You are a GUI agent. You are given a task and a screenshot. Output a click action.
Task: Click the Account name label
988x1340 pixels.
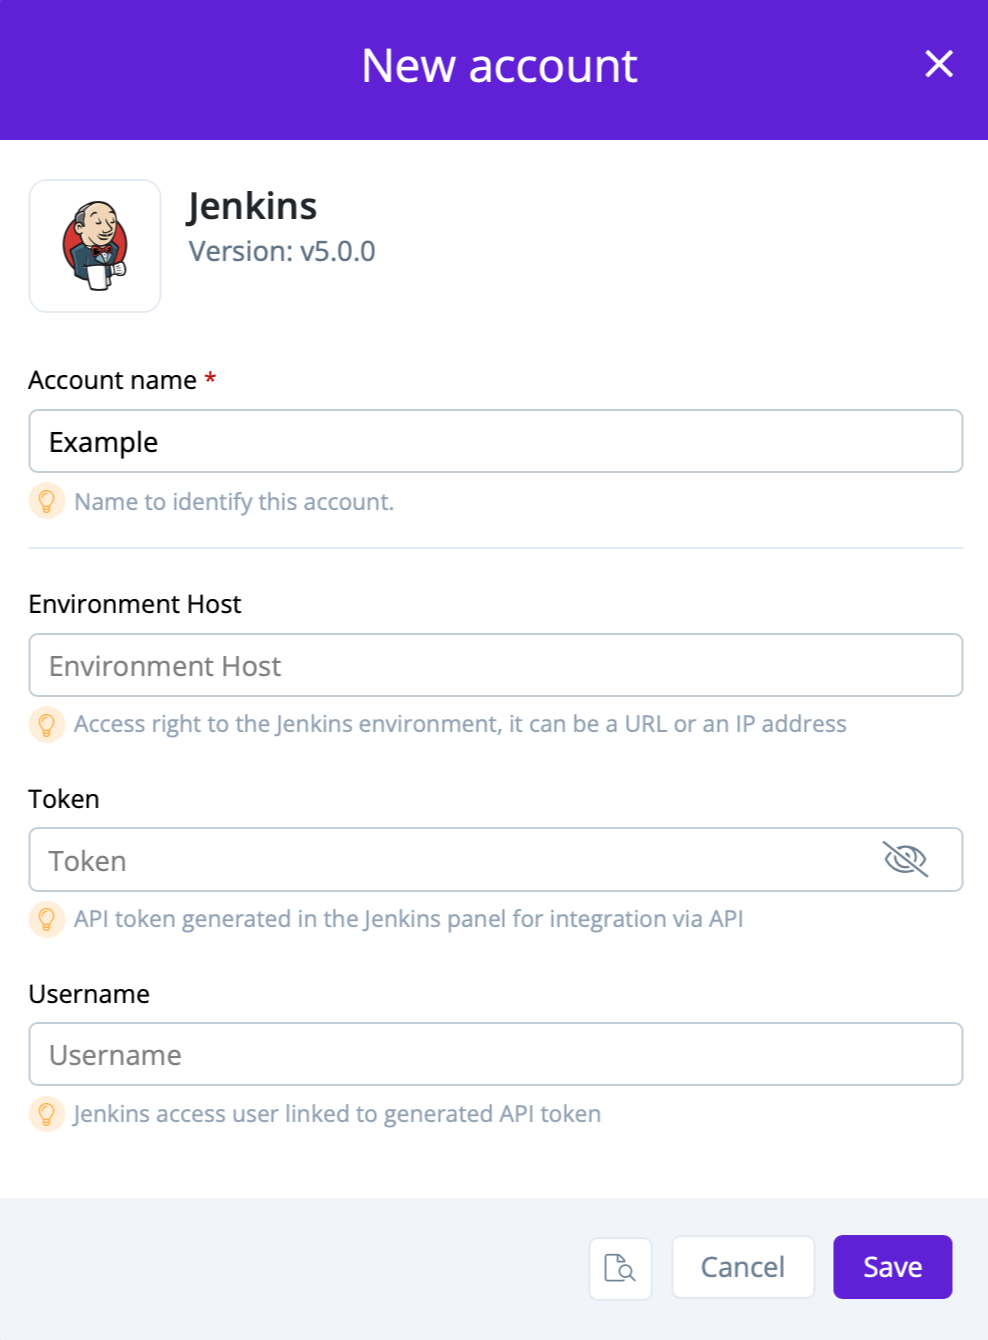click(112, 380)
